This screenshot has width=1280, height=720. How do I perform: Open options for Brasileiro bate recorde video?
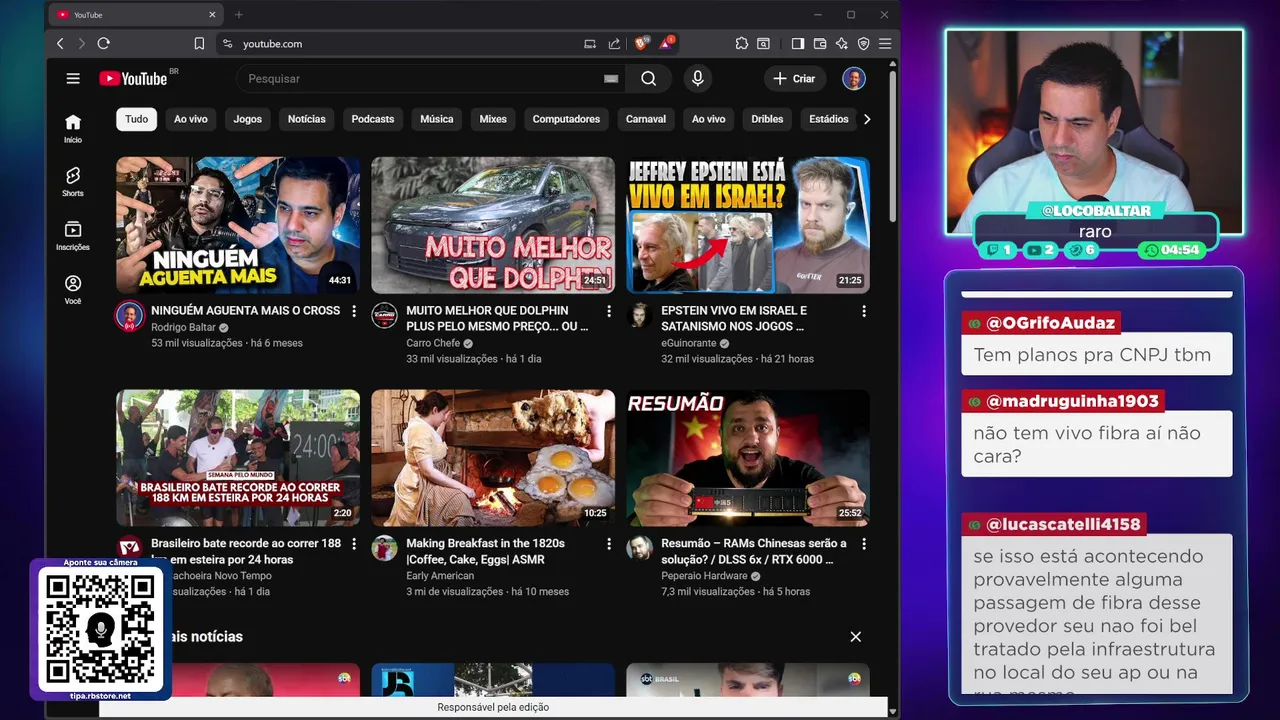point(353,544)
